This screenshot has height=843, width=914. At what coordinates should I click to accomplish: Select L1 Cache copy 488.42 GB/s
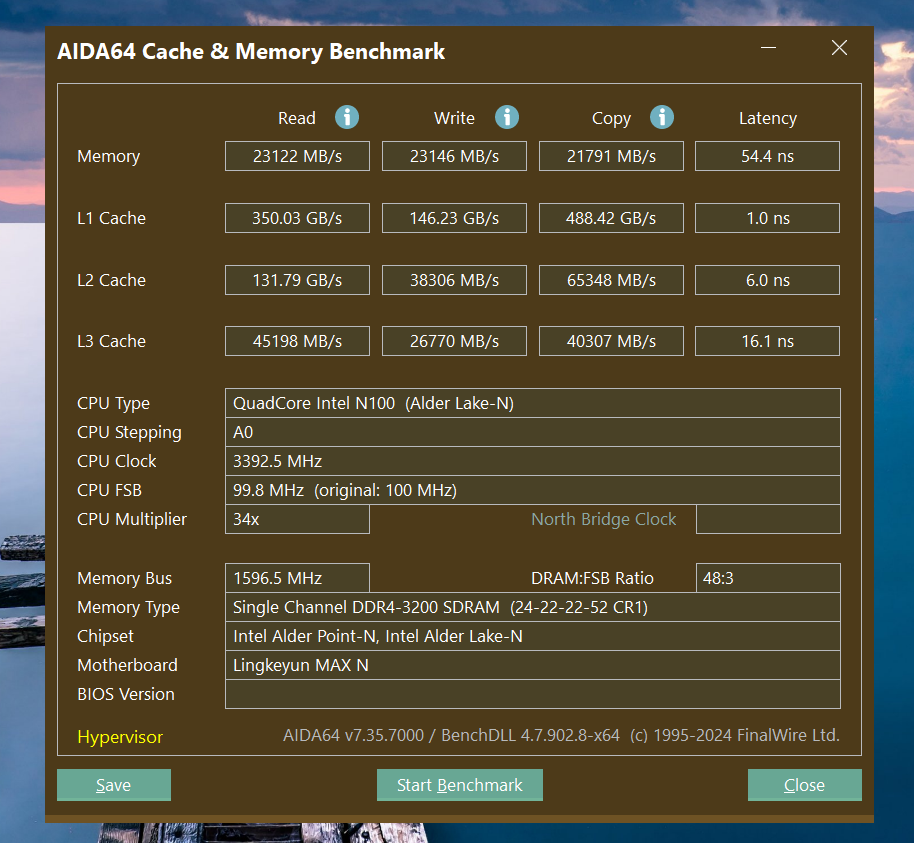click(611, 218)
